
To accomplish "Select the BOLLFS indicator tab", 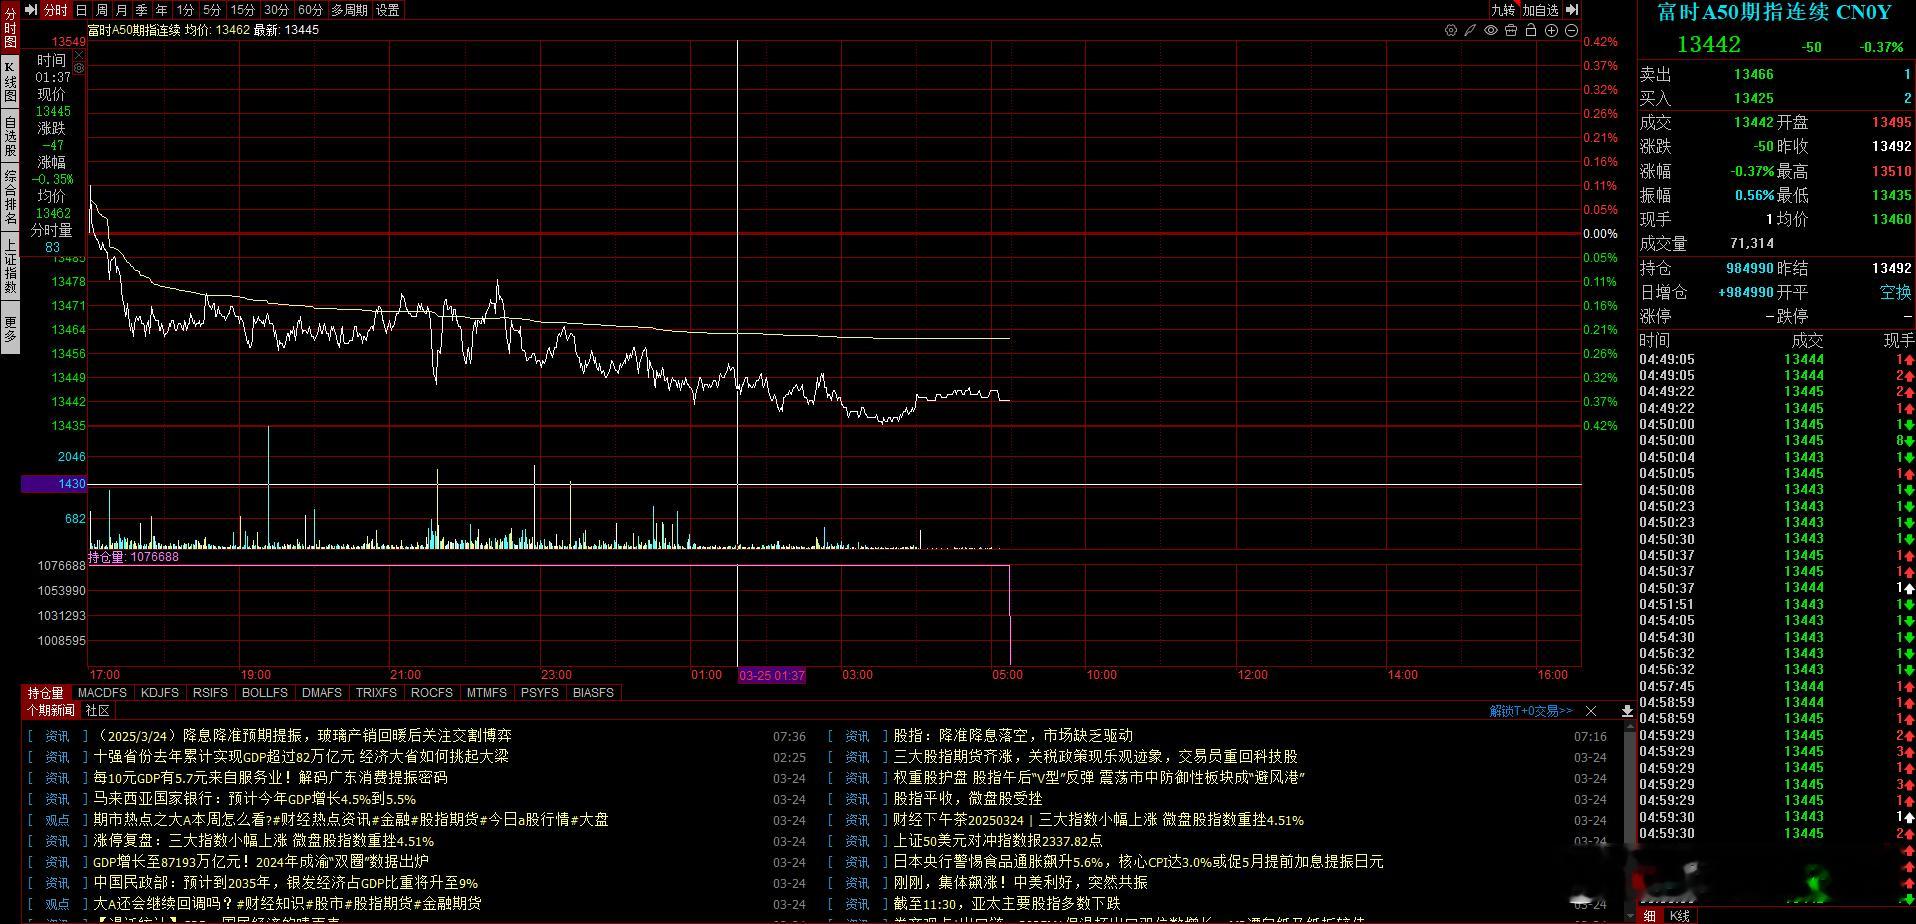I will click(265, 692).
